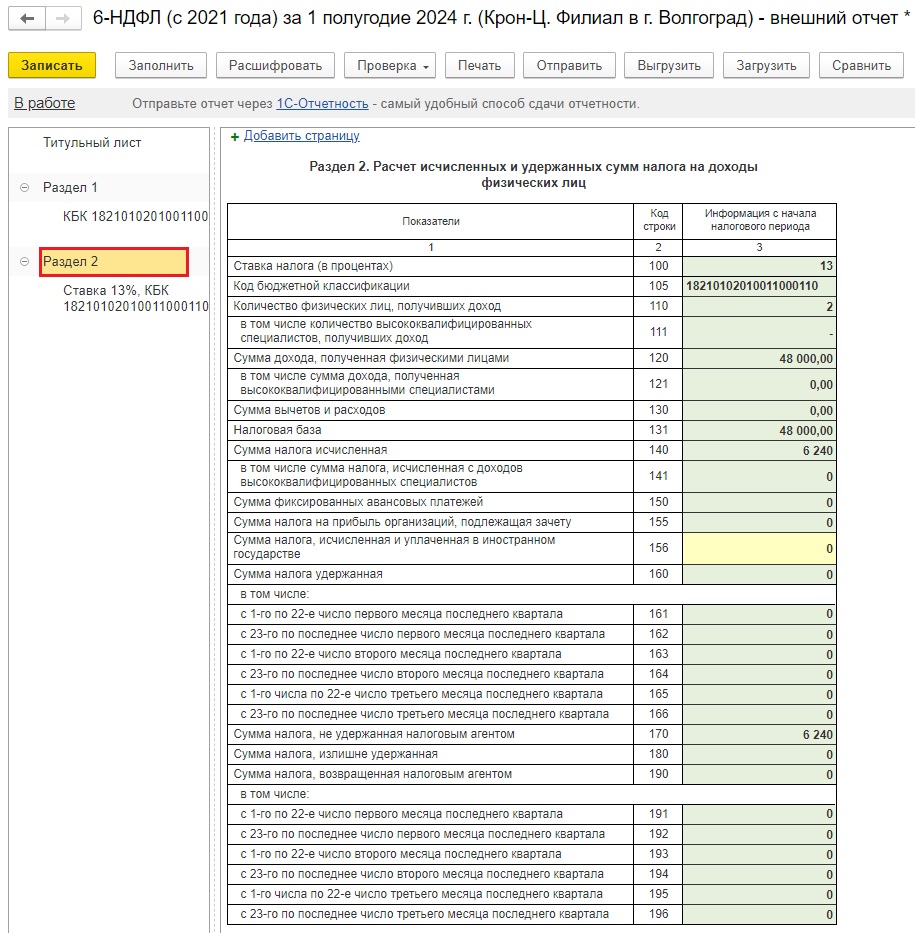Click the yellow line 156 field
Screen dimensions: 915x933
[x=759, y=548]
